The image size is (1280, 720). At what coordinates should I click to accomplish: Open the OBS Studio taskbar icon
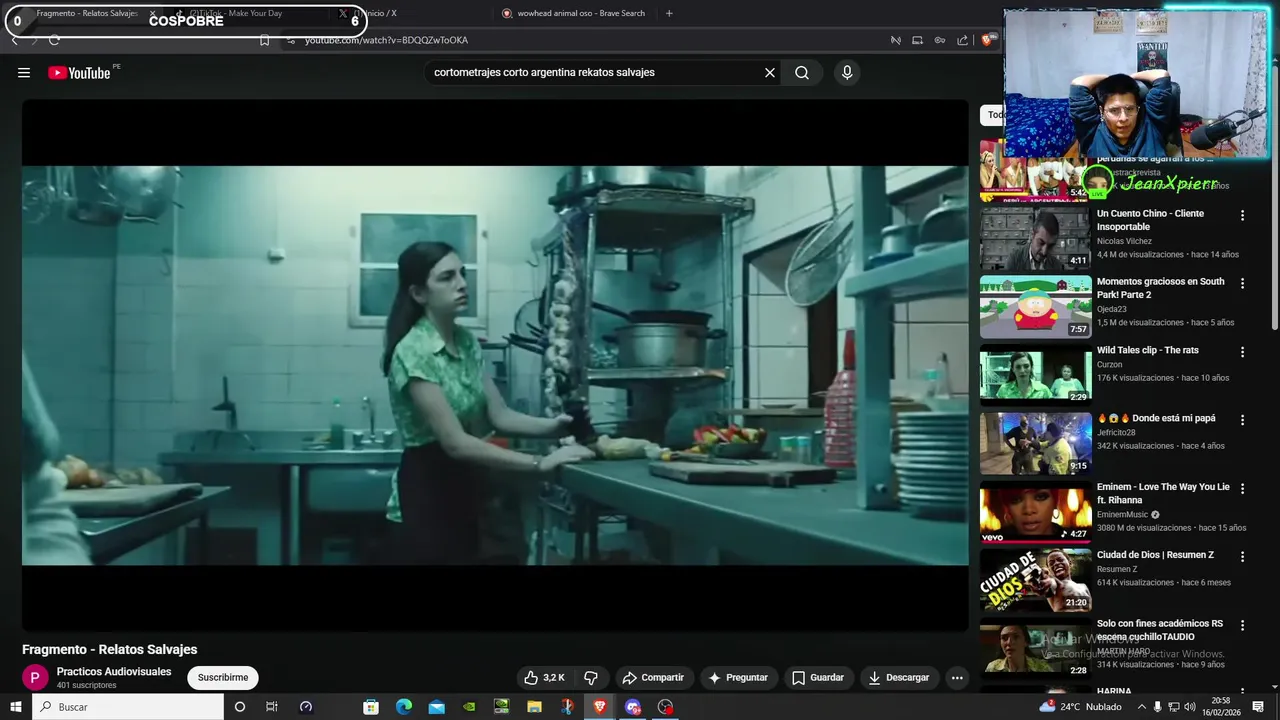pos(666,707)
